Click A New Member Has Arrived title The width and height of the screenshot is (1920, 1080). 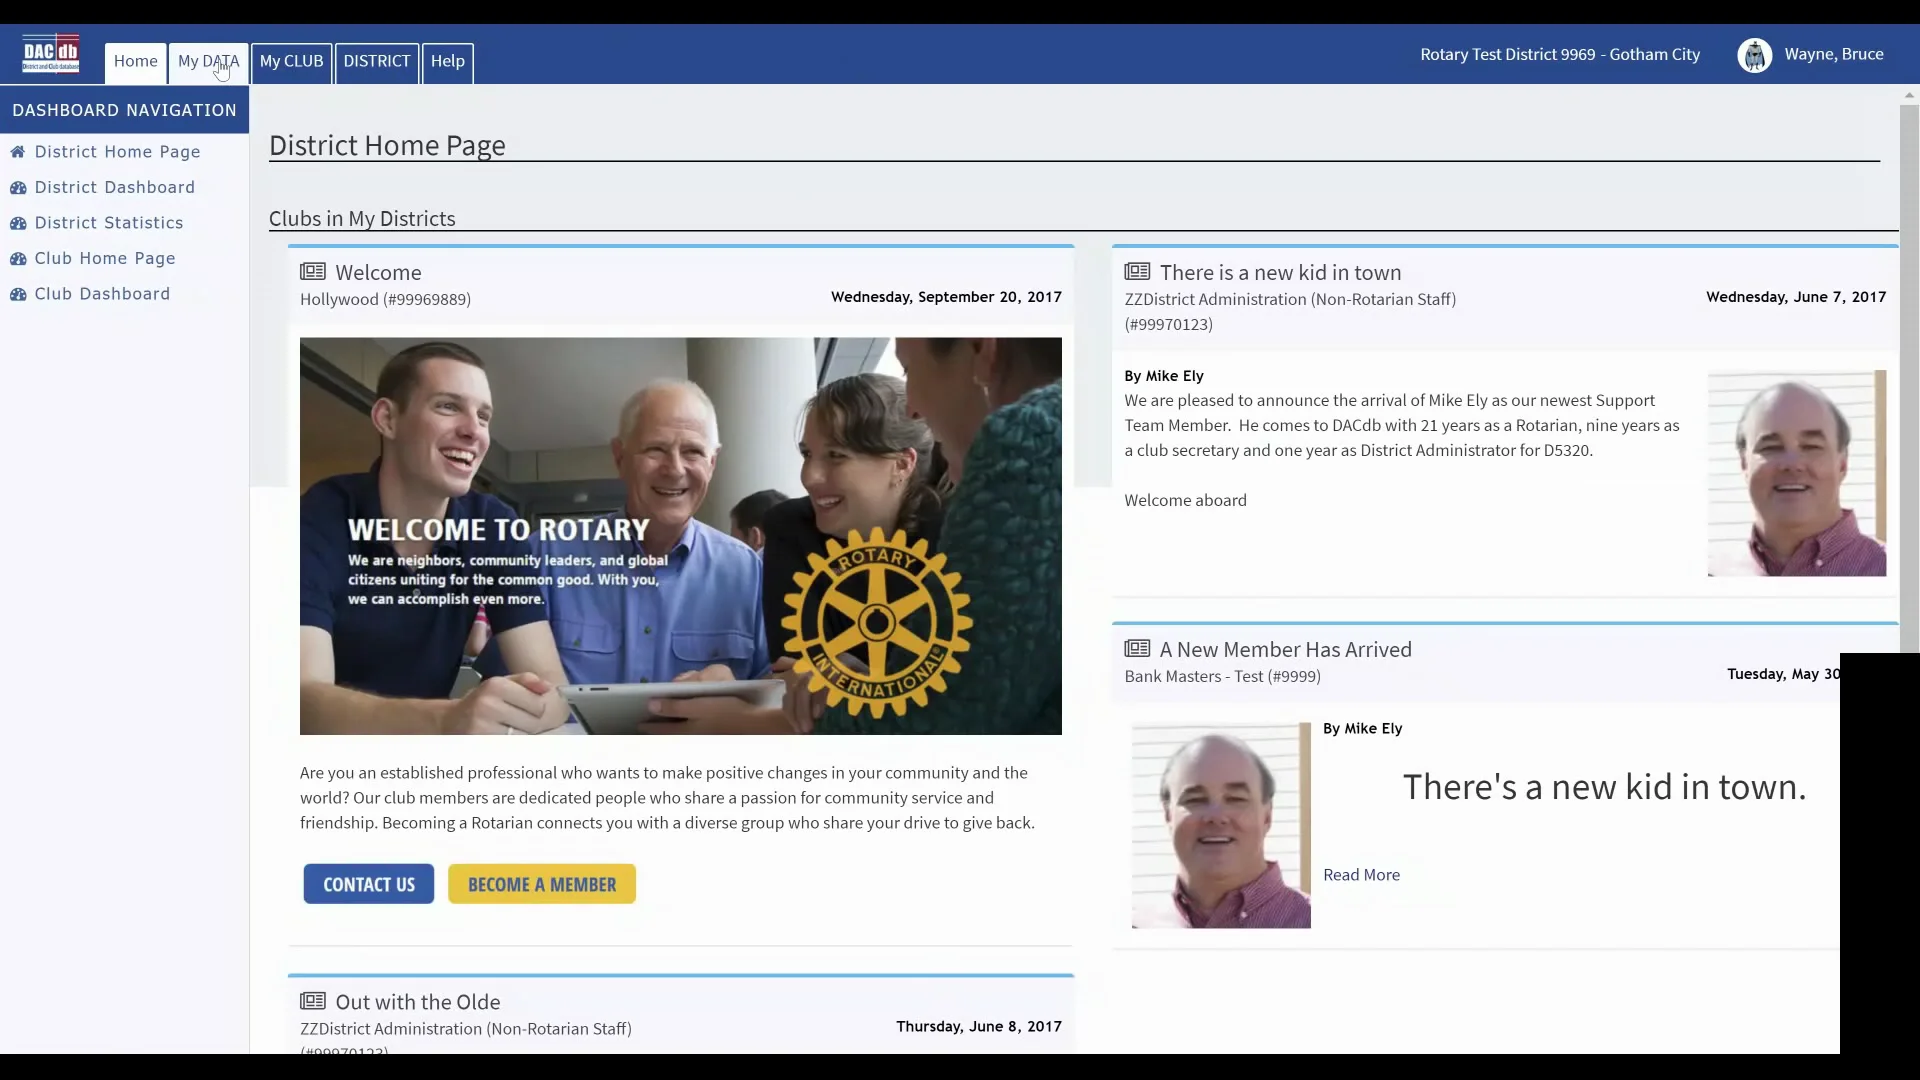coord(1286,650)
